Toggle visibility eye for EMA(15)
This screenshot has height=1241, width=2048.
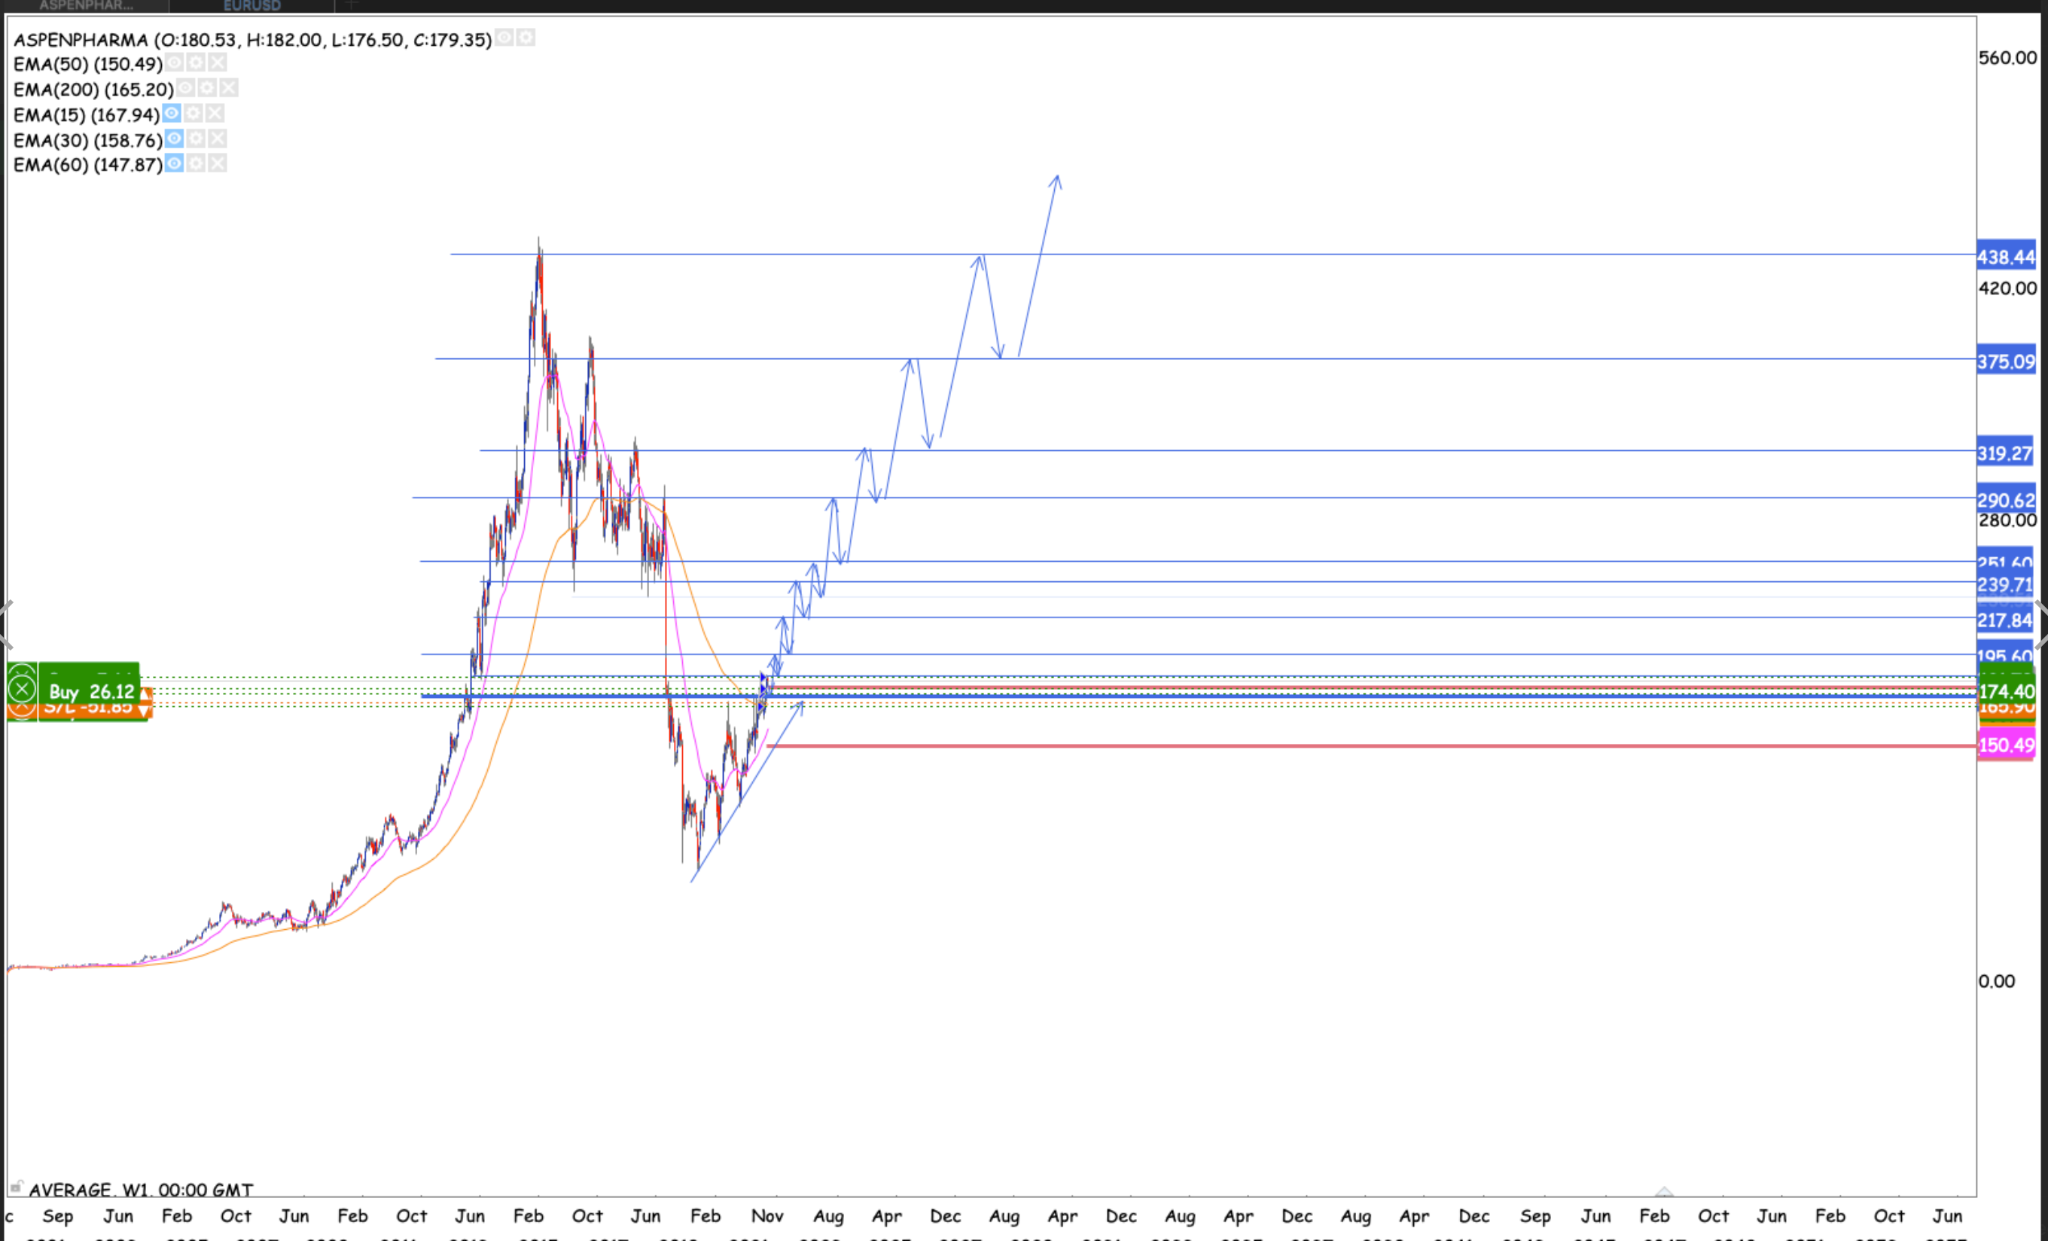172,114
